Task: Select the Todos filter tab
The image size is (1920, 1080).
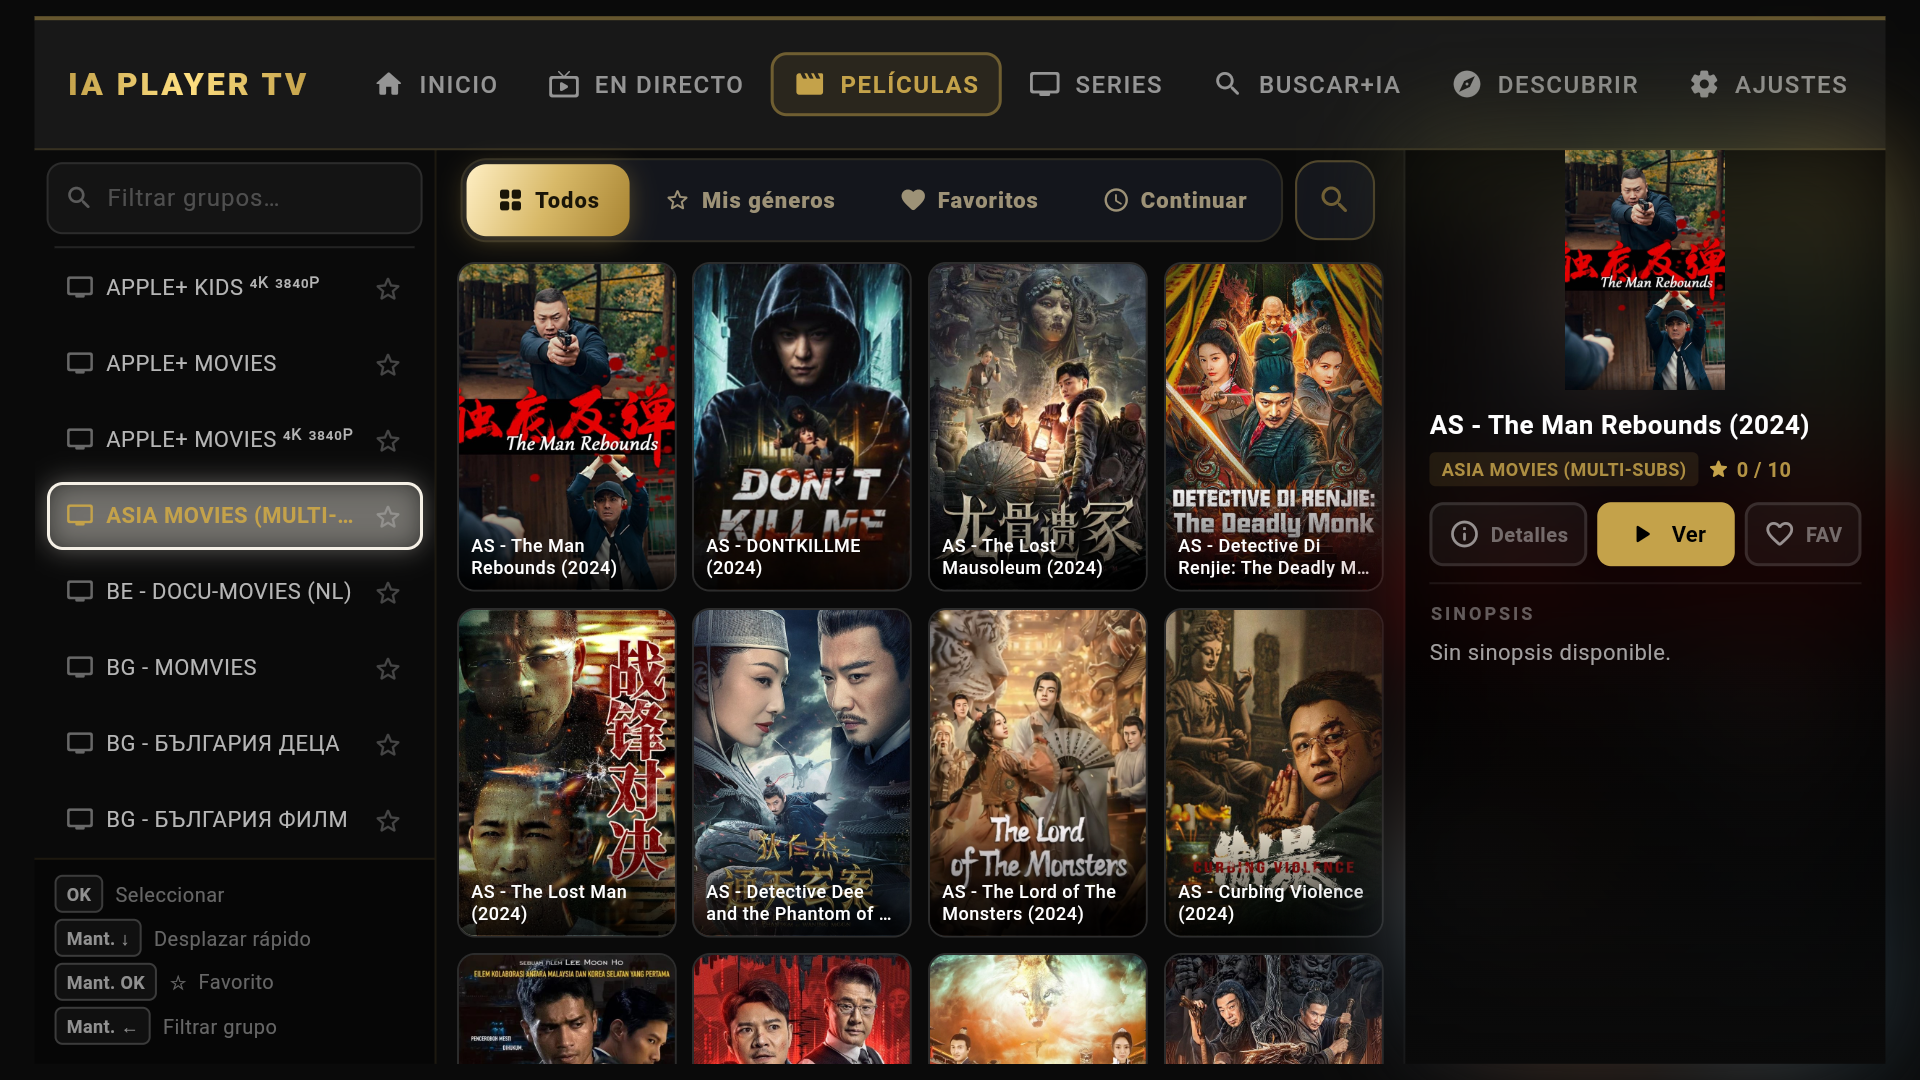Action: click(548, 200)
